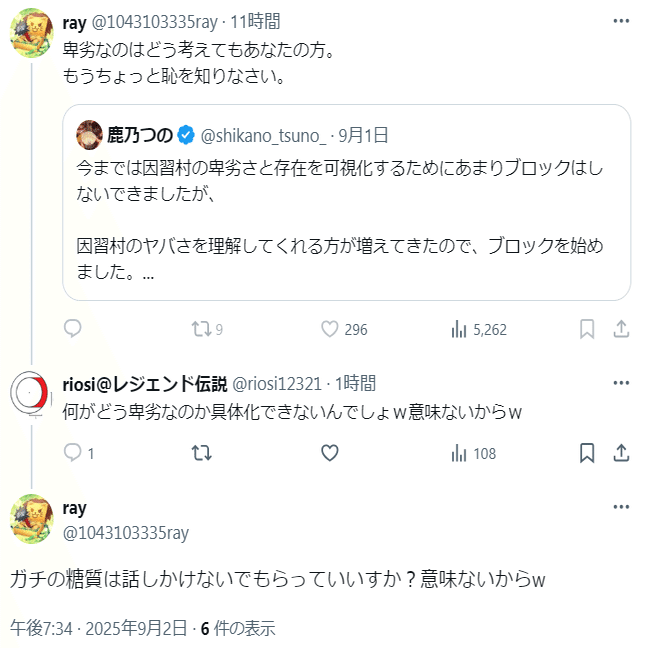
Task: View riosi tweet's 108 views analytics
Action: pyautogui.click(x=461, y=453)
